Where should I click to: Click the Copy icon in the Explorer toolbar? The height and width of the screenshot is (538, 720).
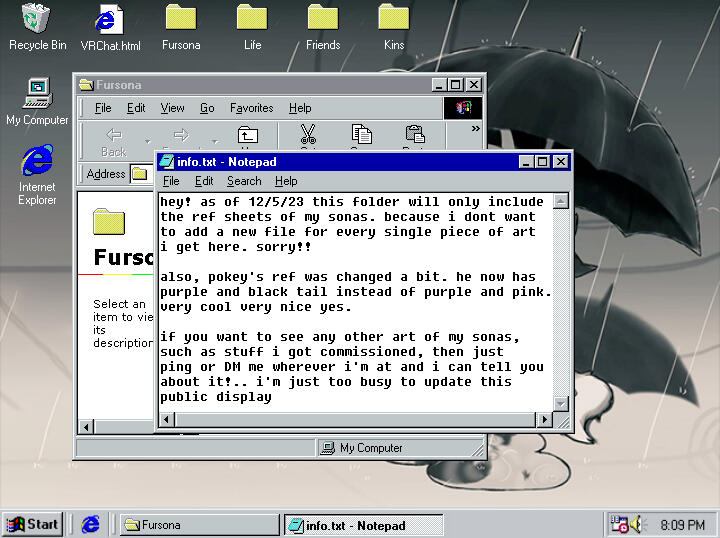coord(361,135)
